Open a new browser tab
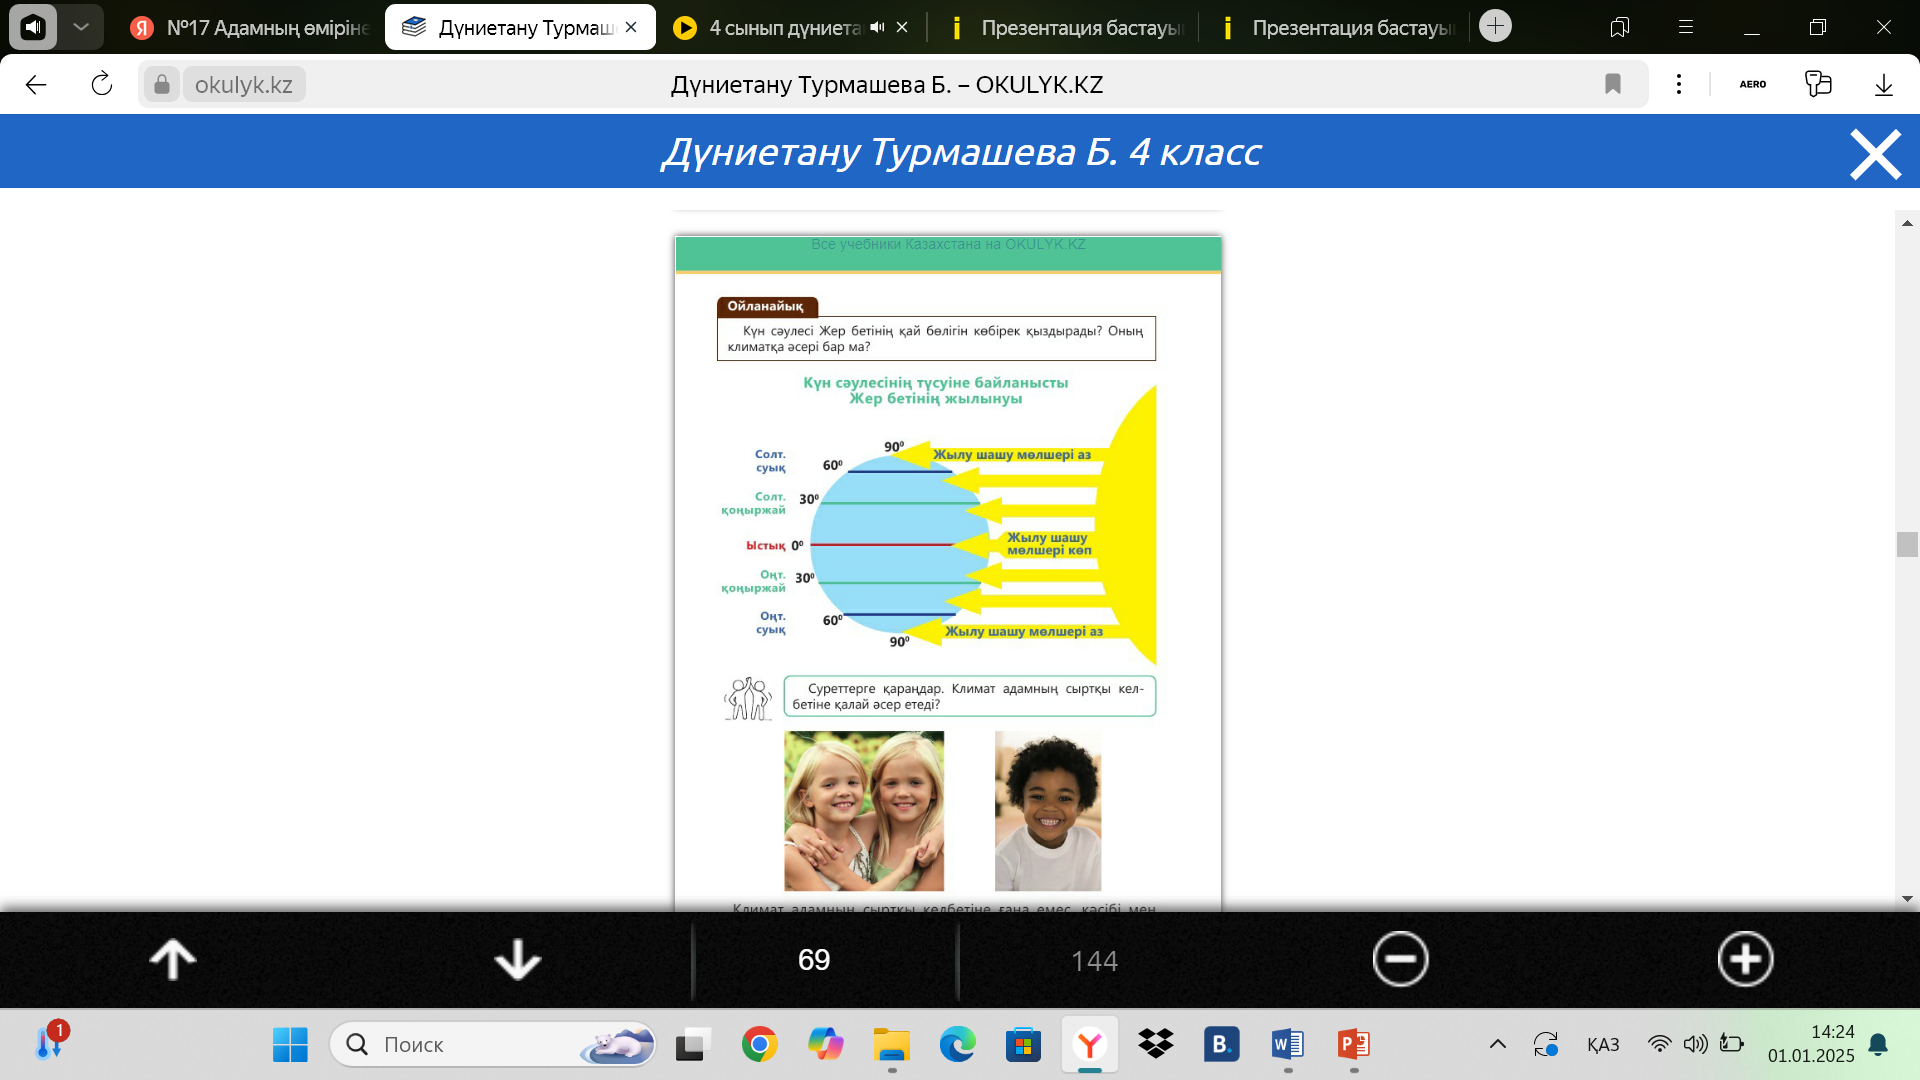 click(1495, 26)
